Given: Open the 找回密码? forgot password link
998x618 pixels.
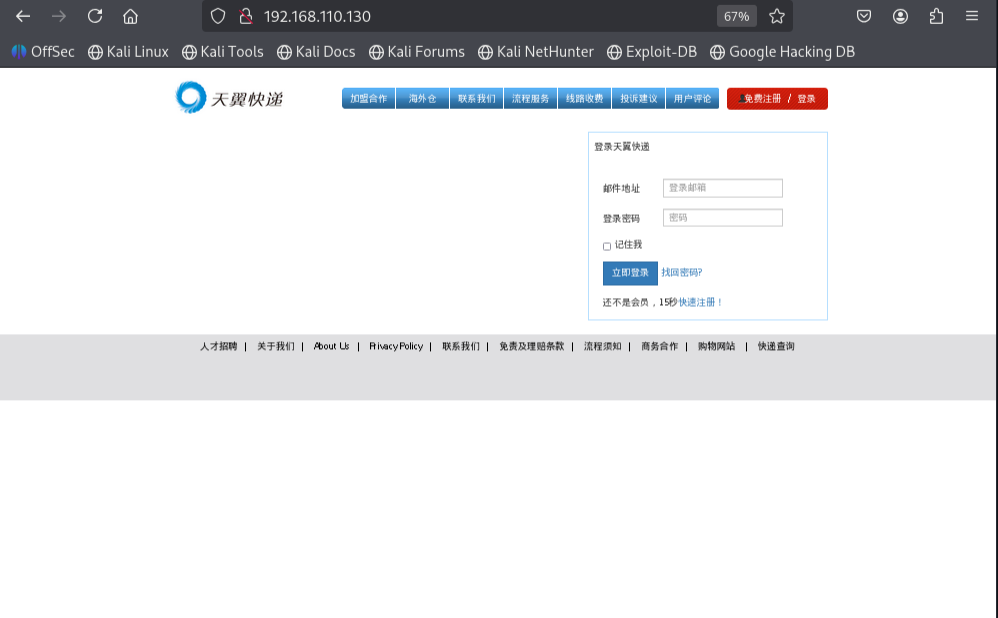Looking at the screenshot, I should coord(682,272).
